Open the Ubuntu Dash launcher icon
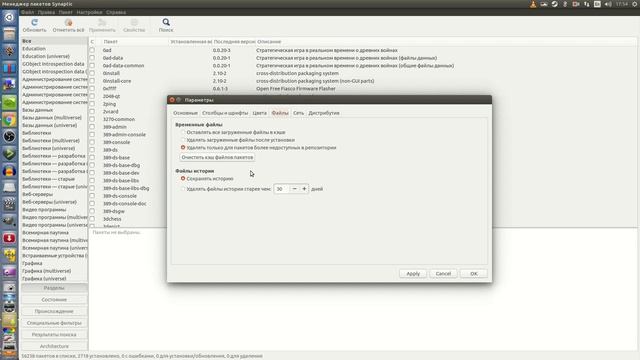 pos(9,17)
